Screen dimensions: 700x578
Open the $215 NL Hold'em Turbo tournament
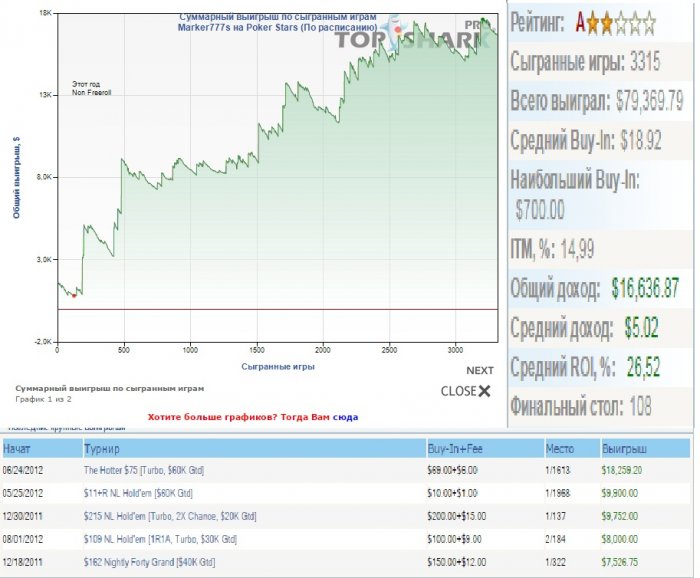(170, 516)
